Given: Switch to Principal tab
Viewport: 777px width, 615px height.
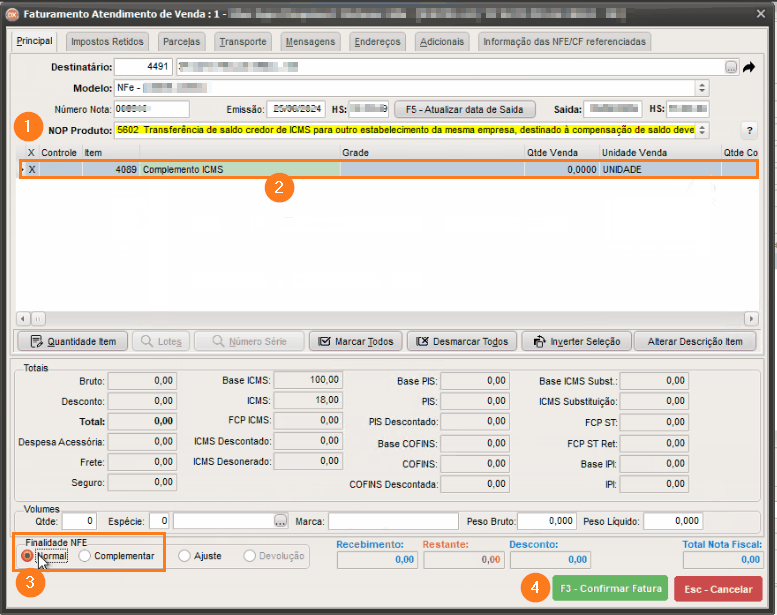Looking at the screenshot, I should pos(34,41).
